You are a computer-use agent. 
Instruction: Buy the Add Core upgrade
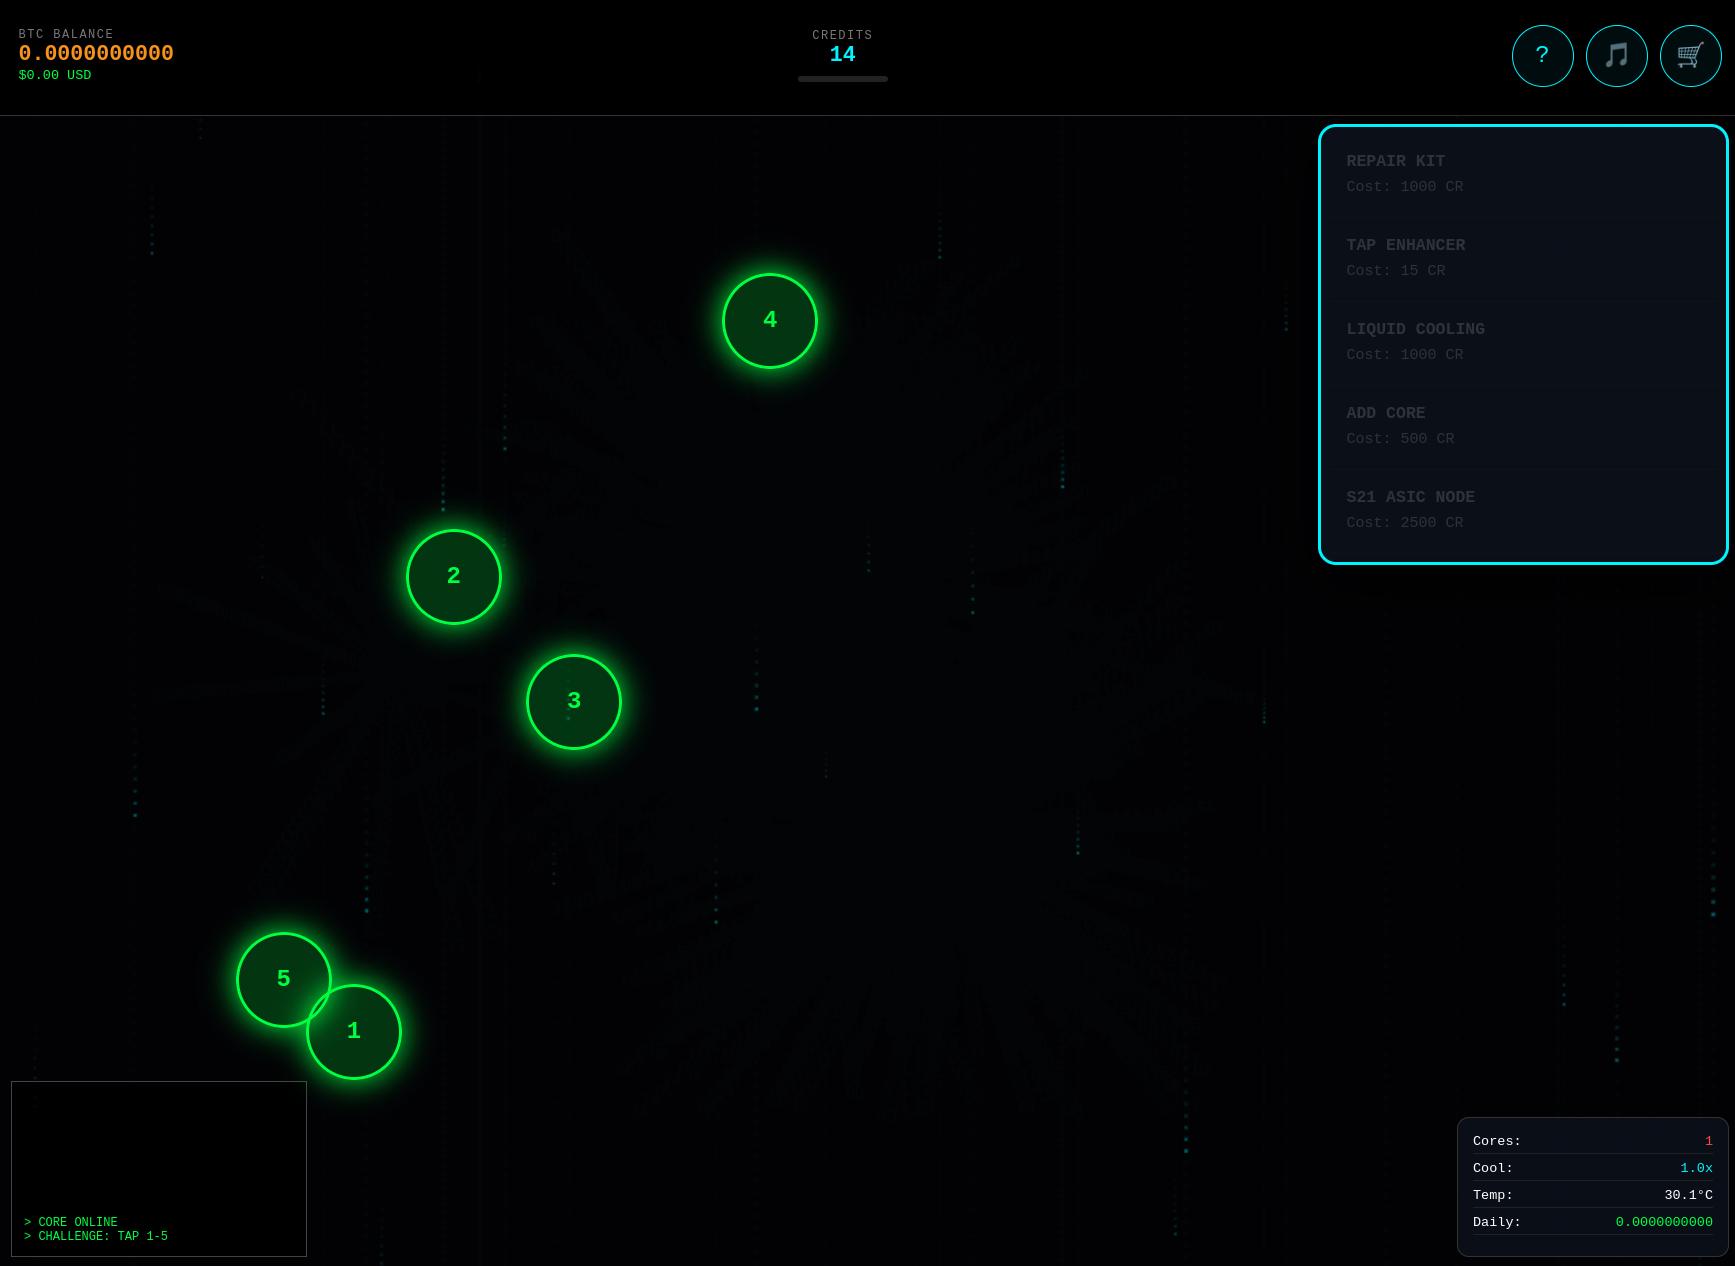point(1522,426)
